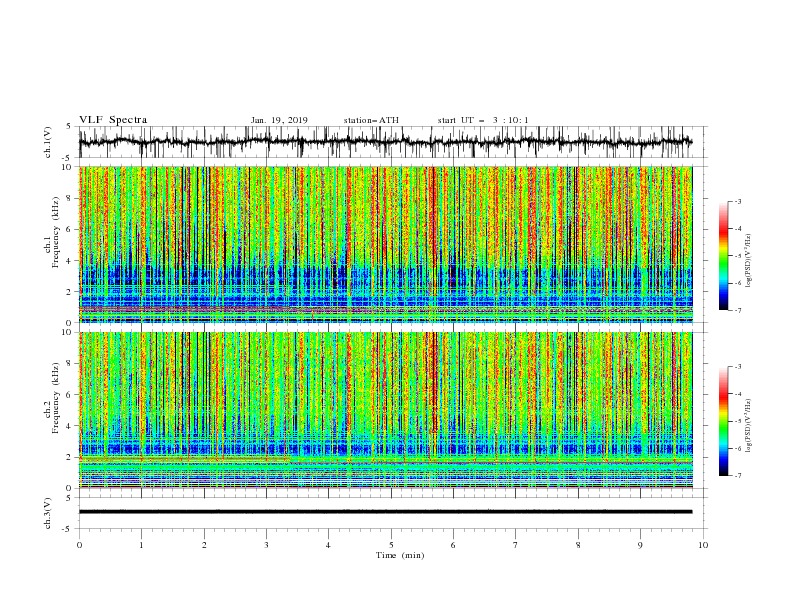The width and height of the screenshot is (792, 612).
Task: Click the "VLF Spectra" title text
Action: (x=113, y=120)
